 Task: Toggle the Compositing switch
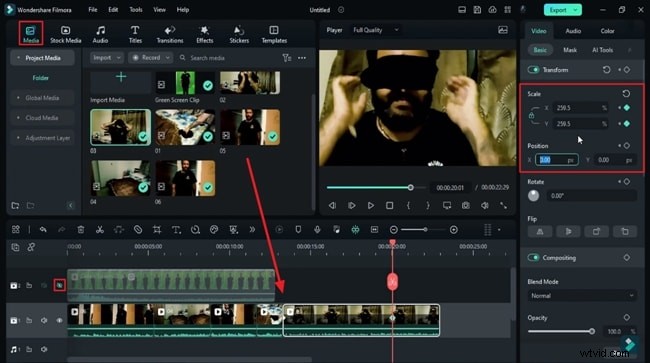point(534,258)
